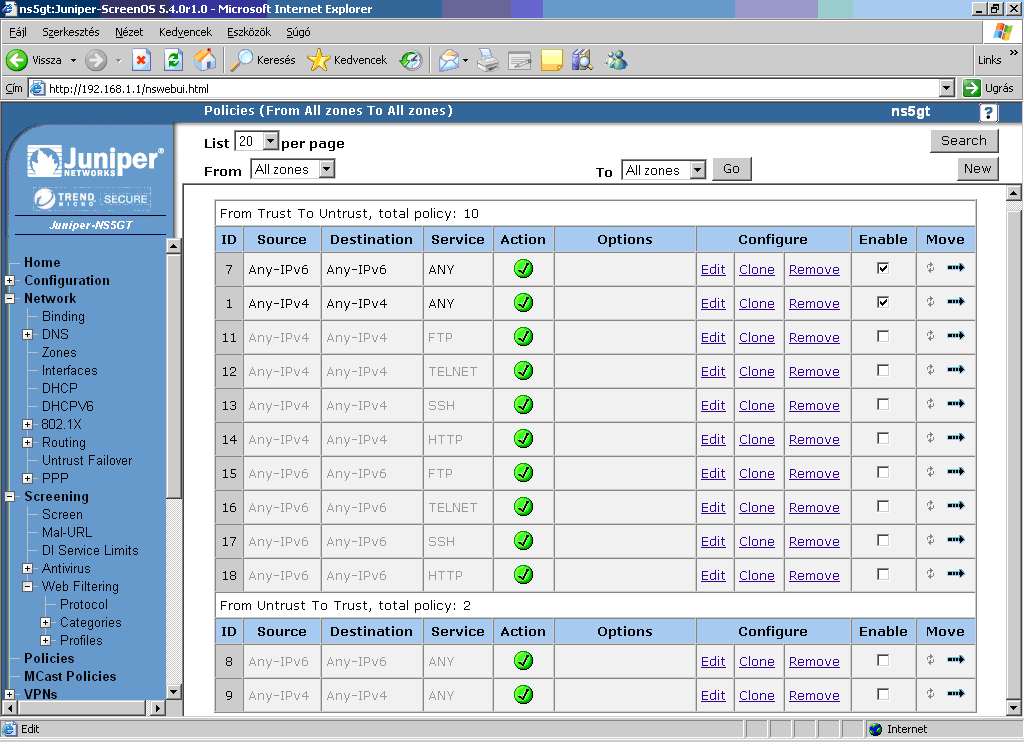Open the Nézet menu
Screen dimensions: 1024x742
pos(129,32)
